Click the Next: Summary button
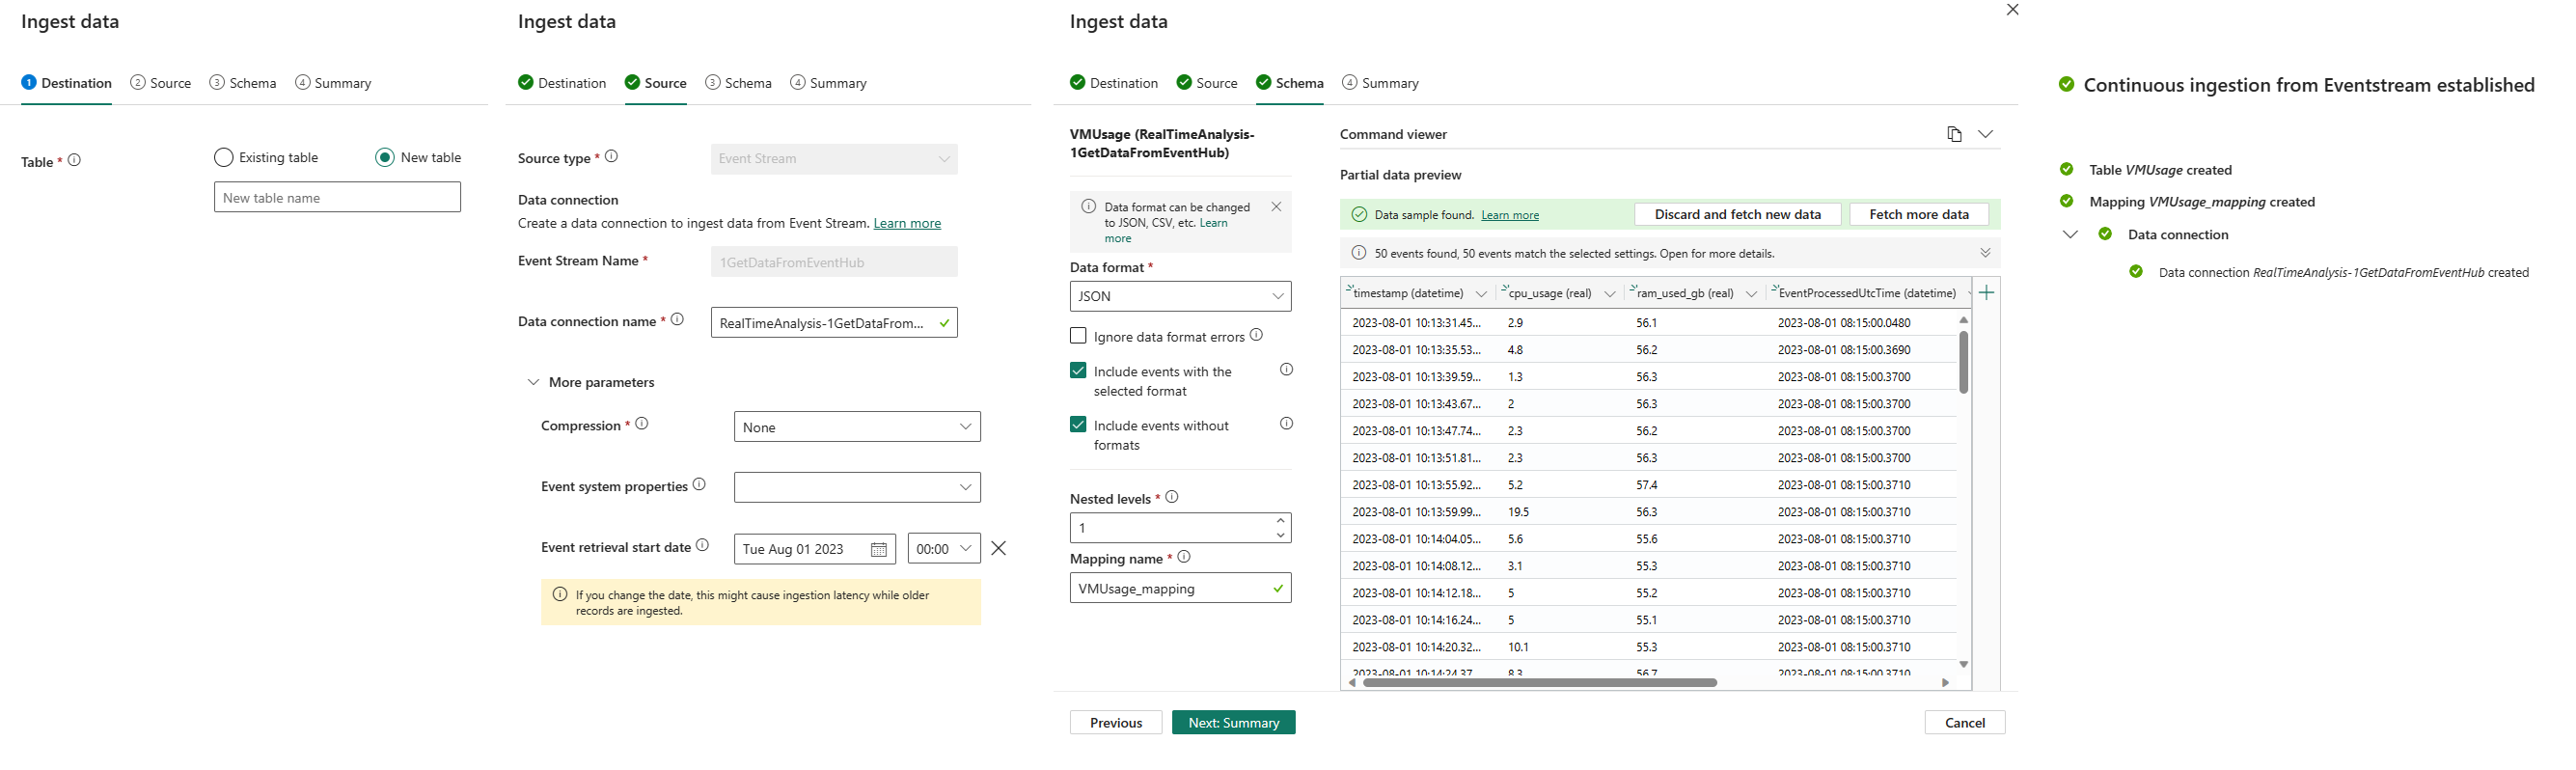The height and width of the screenshot is (770, 2576). 1233,722
